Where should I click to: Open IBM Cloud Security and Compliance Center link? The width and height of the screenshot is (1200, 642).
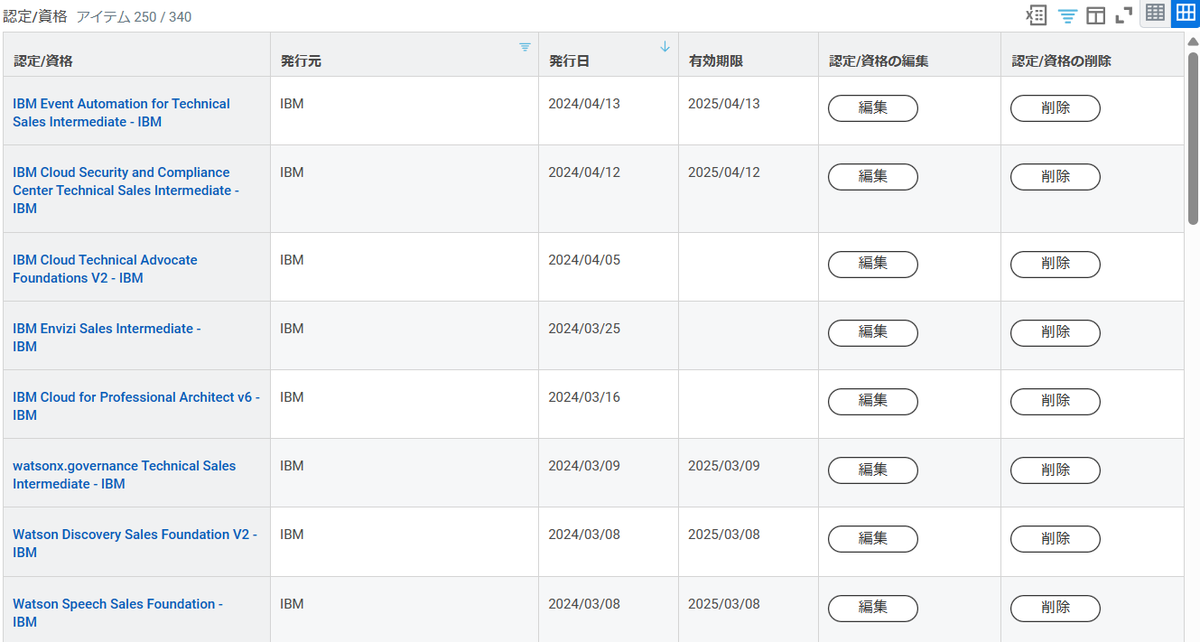(x=125, y=190)
